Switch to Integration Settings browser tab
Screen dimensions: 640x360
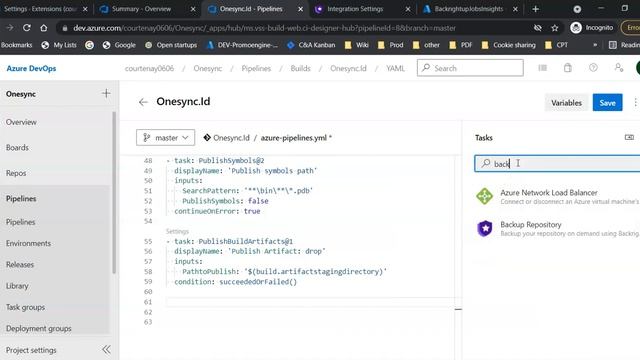coord(355,9)
